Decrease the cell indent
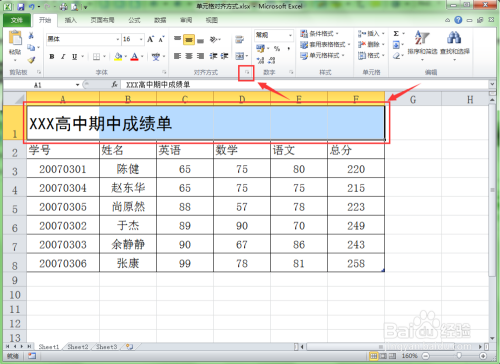500x364 pixels. pos(213,56)
